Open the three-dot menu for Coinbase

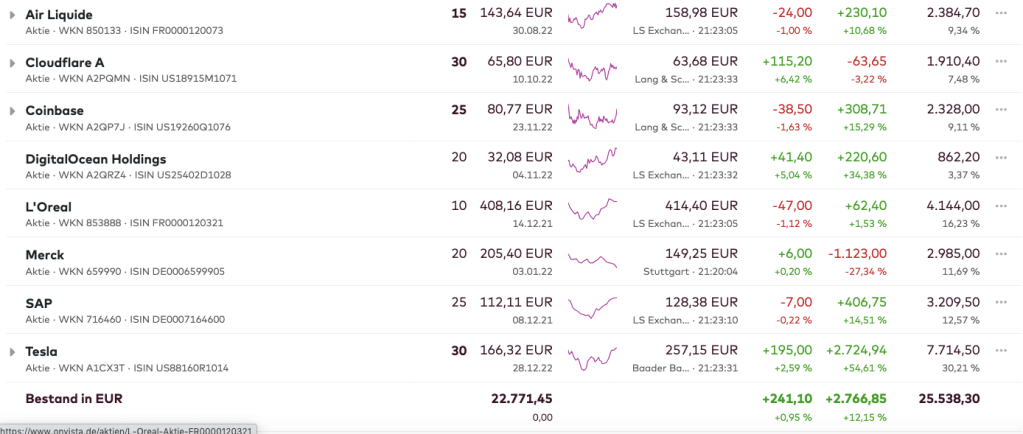[x=1002, y=110]
